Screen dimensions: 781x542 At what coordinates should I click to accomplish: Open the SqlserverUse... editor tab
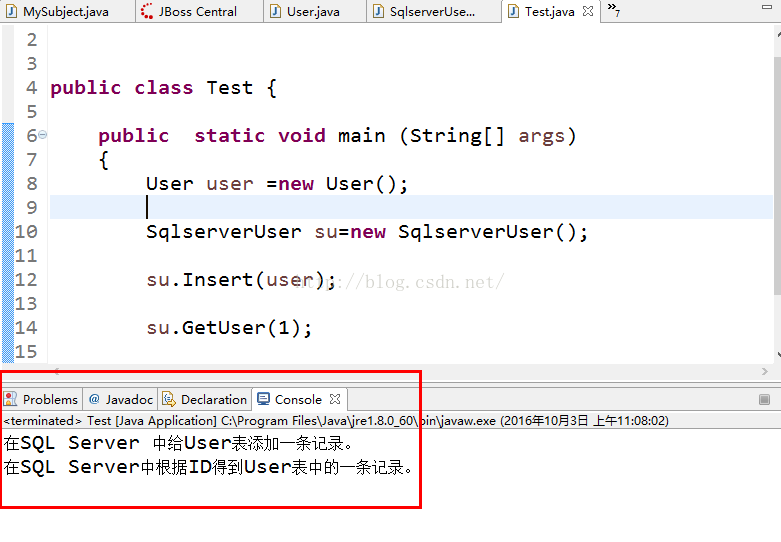(x=432, y=11)
